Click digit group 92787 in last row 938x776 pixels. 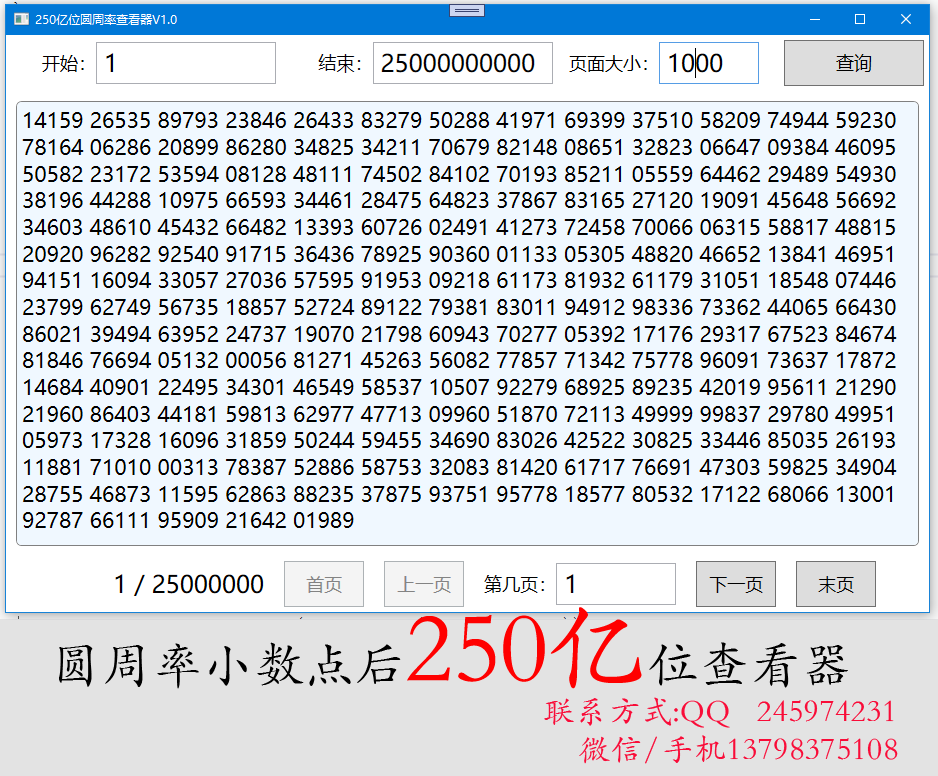coord(53,521)
